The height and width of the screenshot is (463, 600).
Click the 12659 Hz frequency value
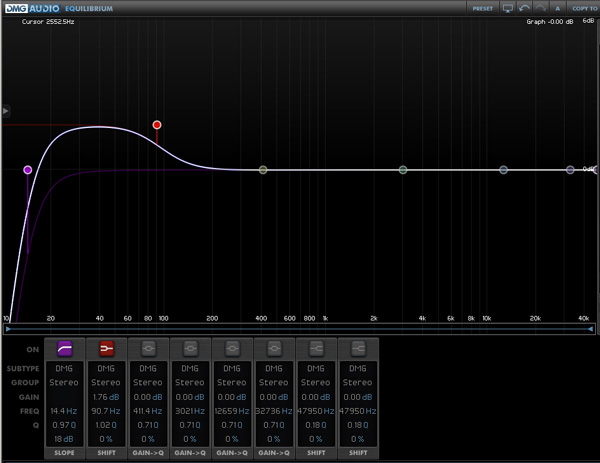click(232, 411)
